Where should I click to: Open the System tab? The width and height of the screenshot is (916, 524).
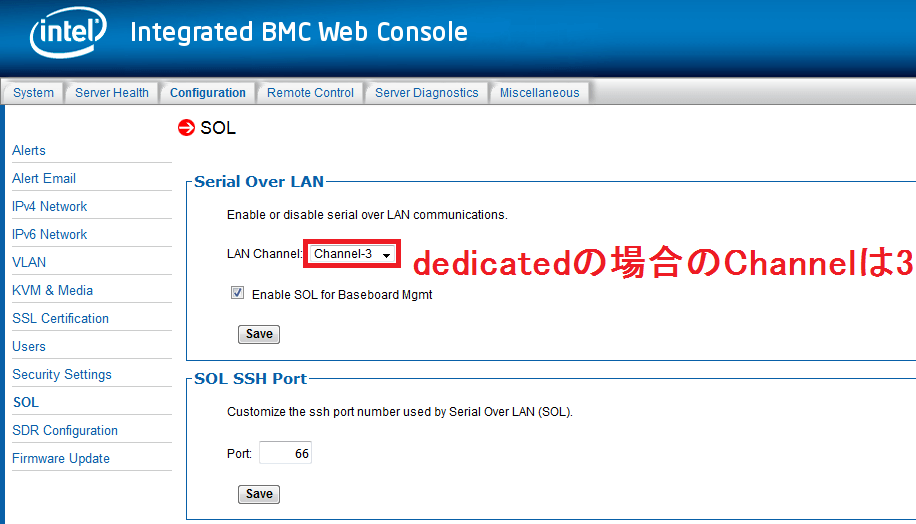click(33, 93)
